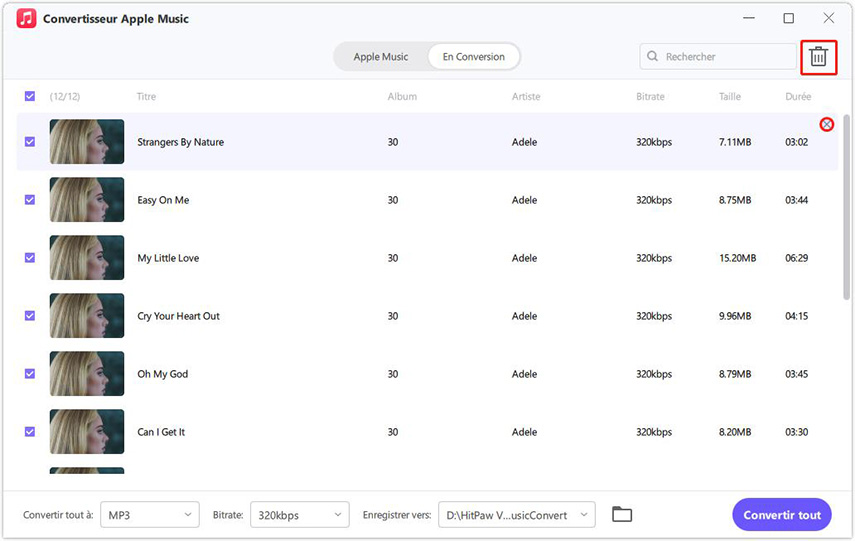The width and height of the screenshot is (855, 541).
Task: Click the 15.20MB size value
Action: 738,257
